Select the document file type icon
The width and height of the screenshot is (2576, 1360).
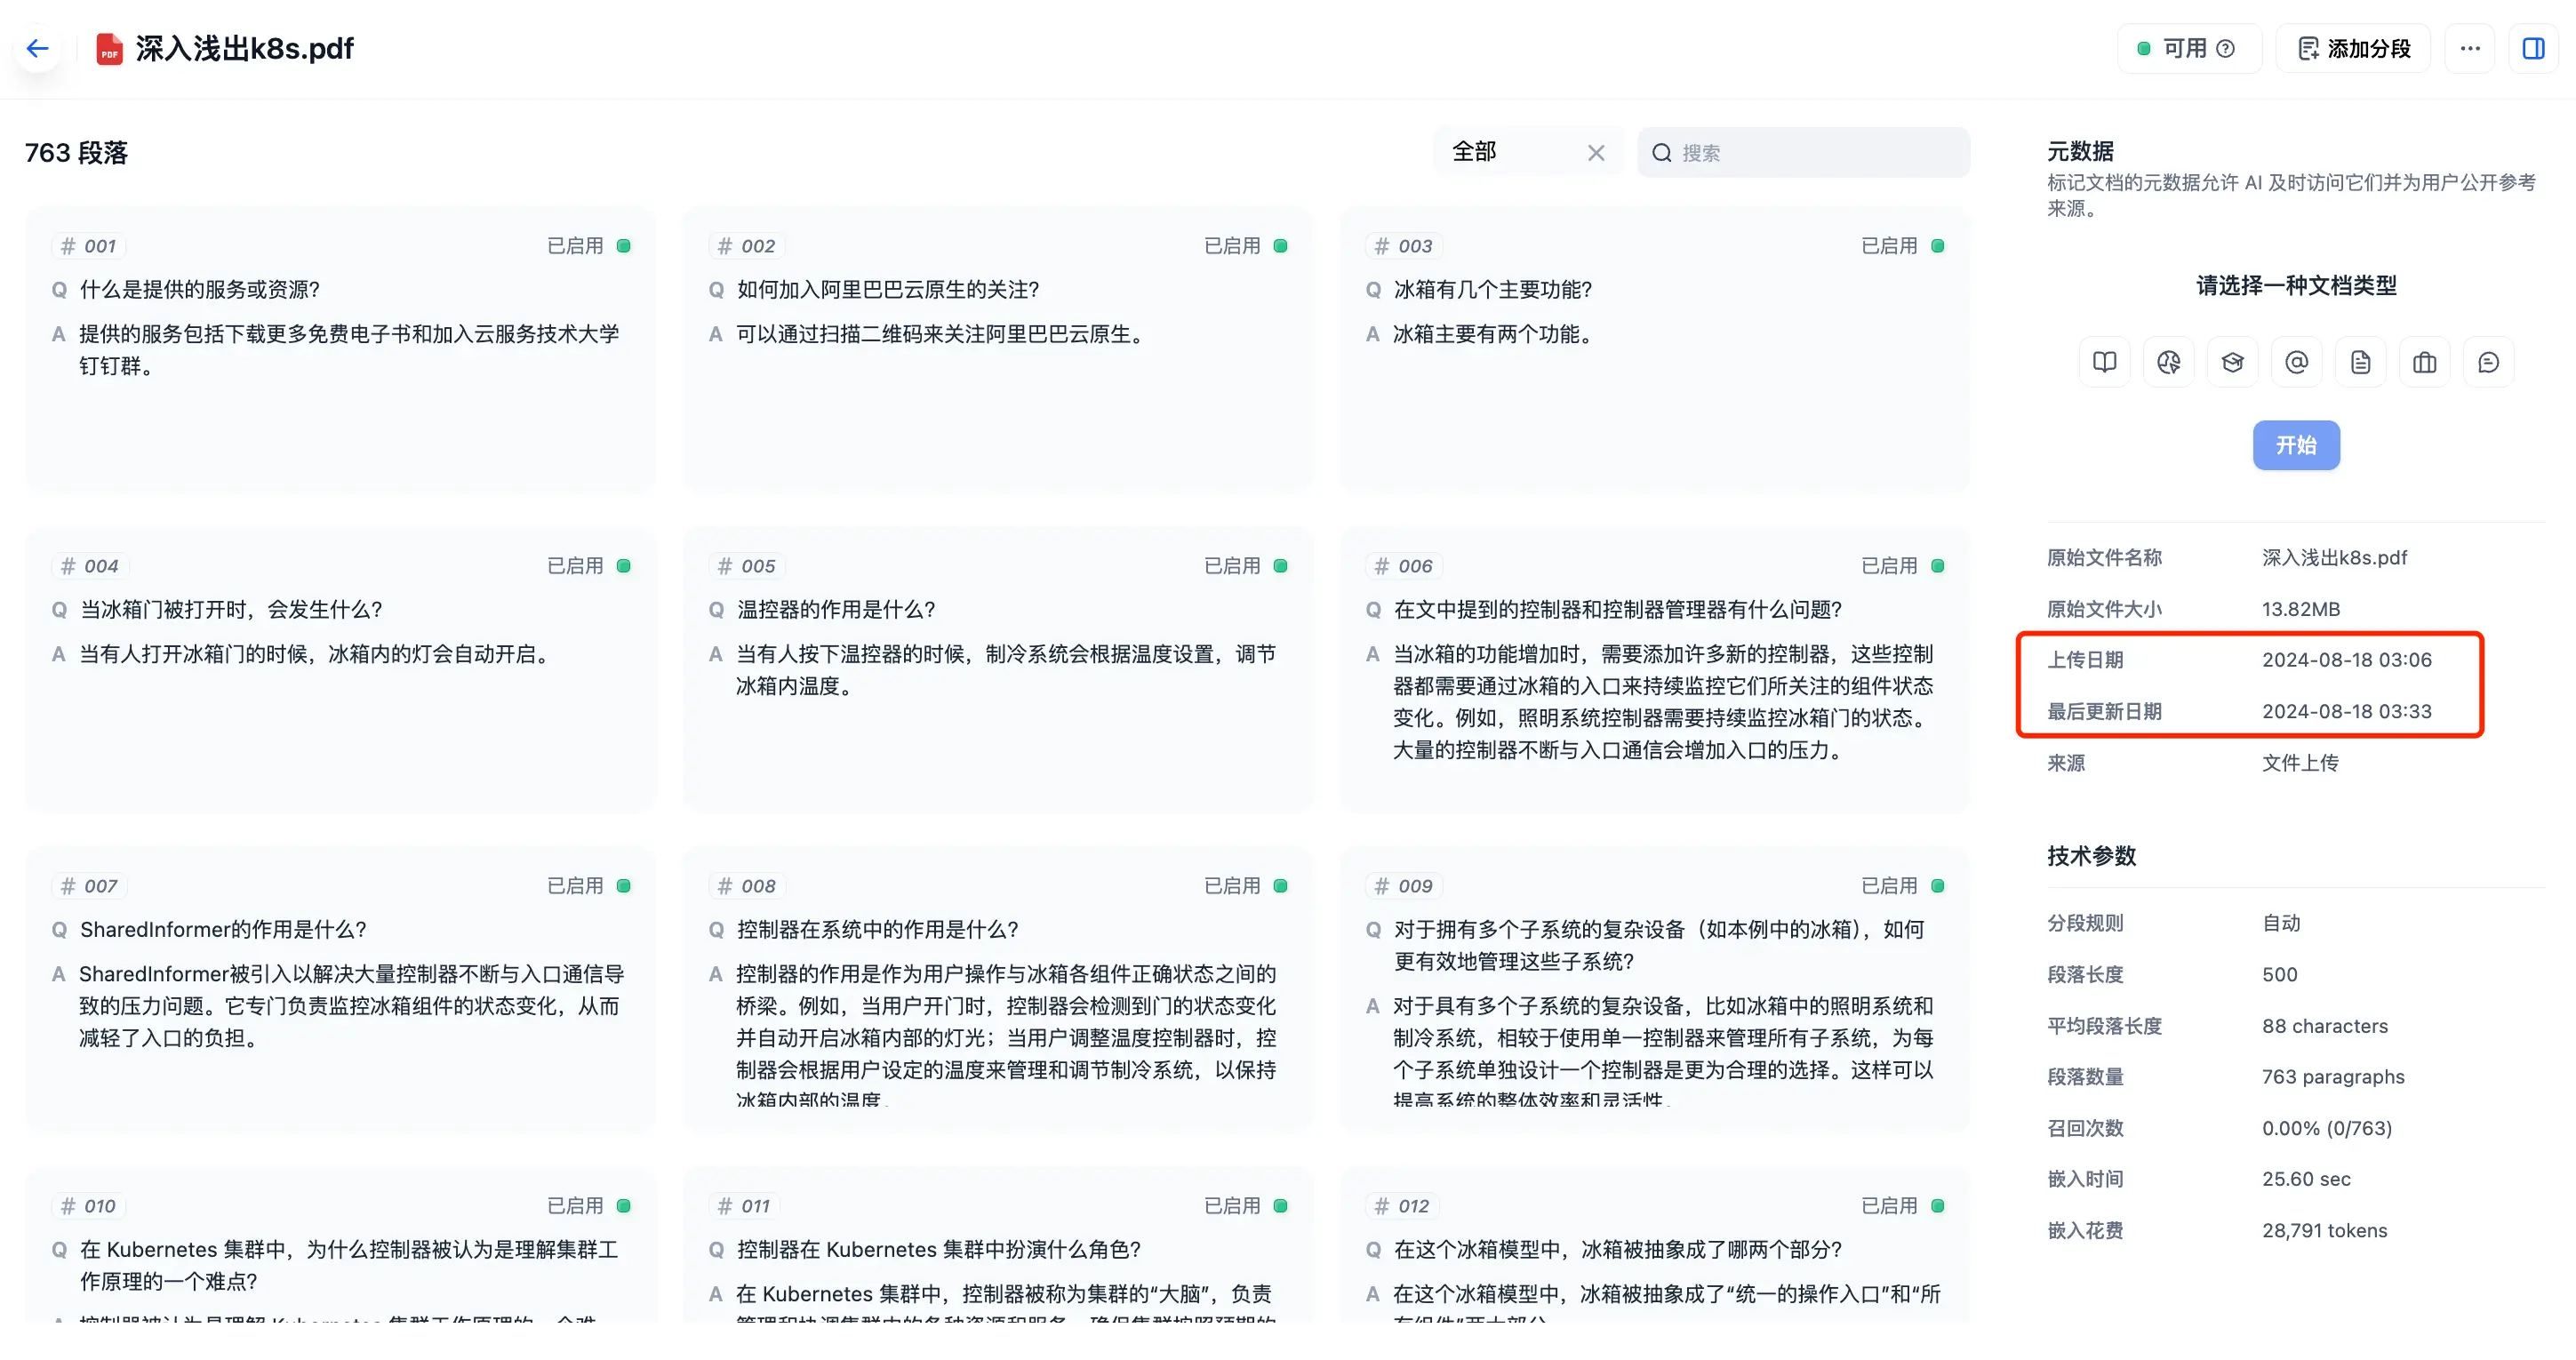(x=2360, y=362)
